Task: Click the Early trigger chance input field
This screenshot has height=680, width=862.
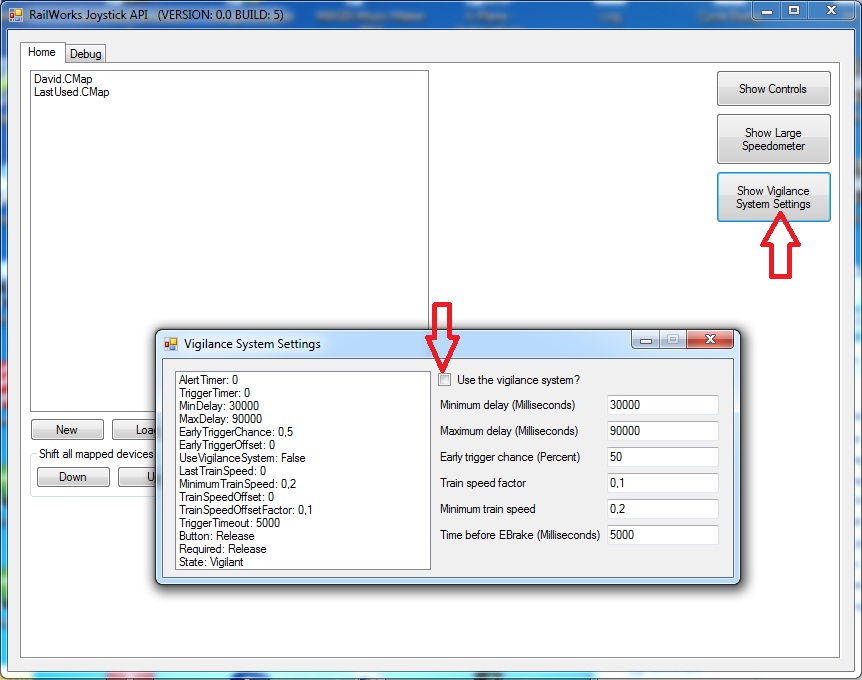Action: (x=662, y=457)
